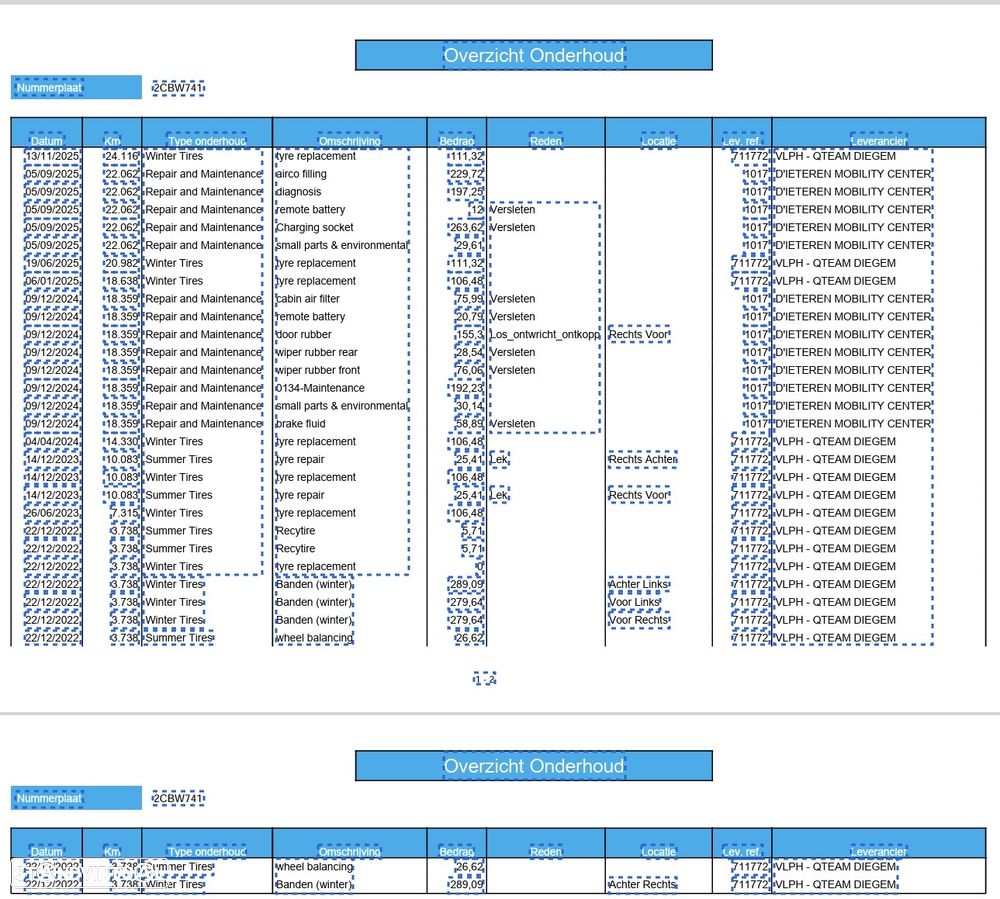
Task: Select the mileage cell 7.315
Action: [x=124, y=513]
